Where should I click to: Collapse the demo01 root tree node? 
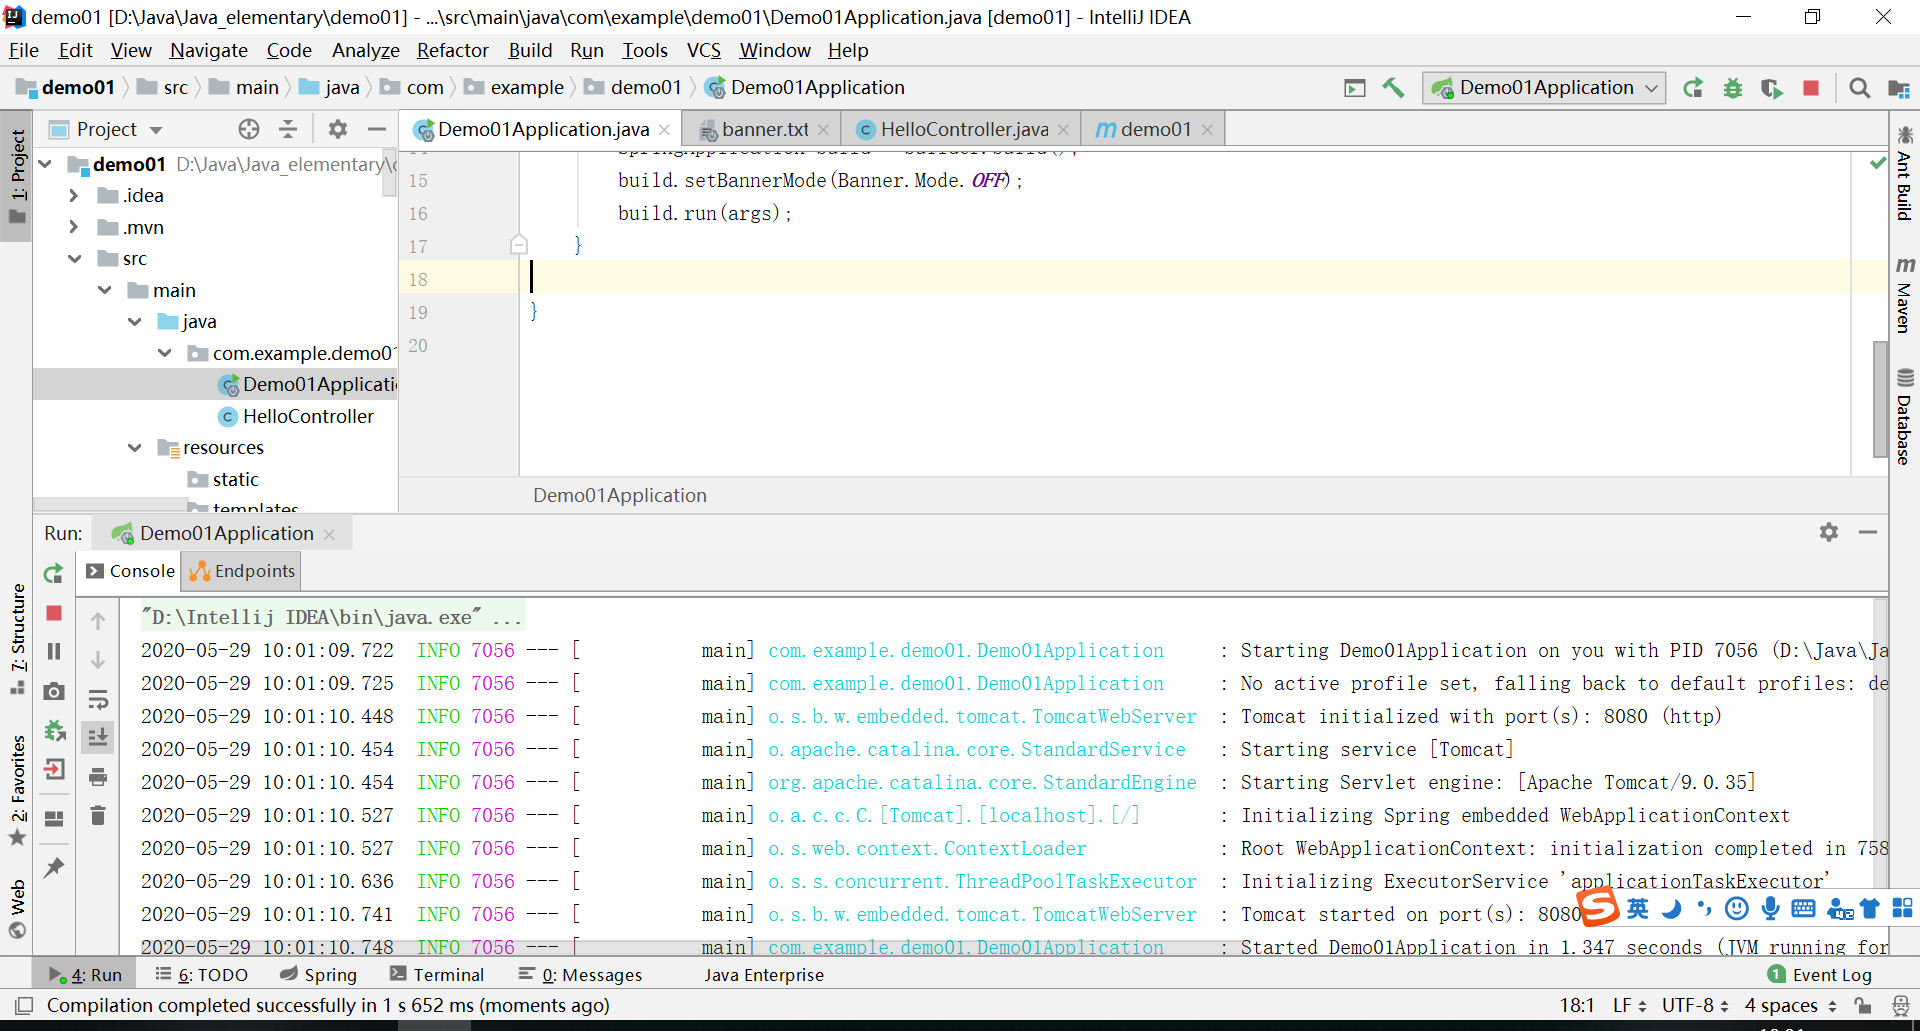[x=46, y=163]
